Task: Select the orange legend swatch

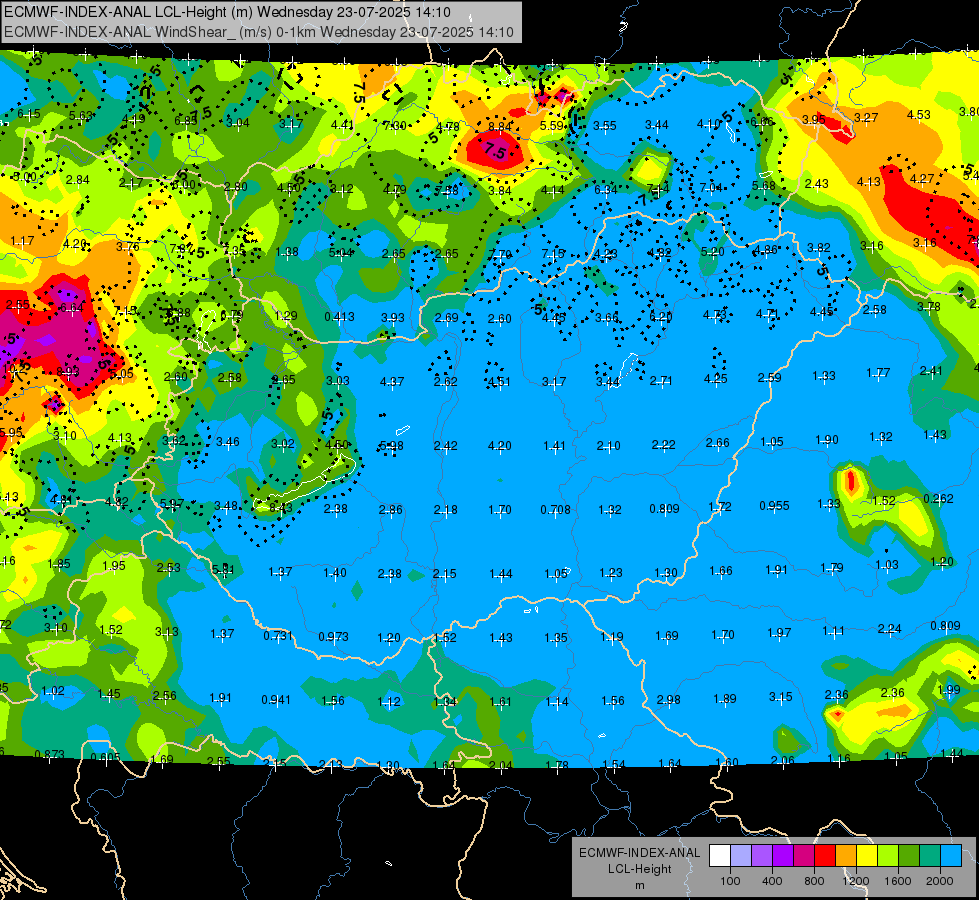Action: tap(846, 856)
